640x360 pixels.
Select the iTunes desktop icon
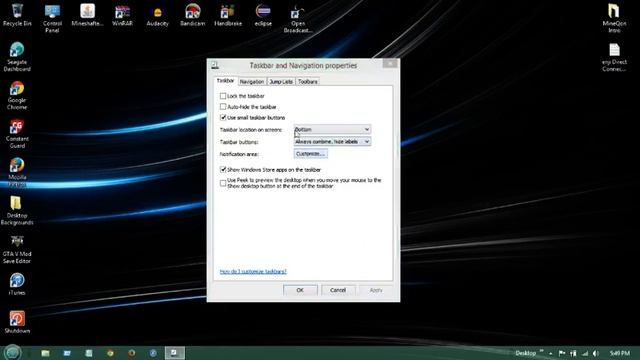17,284
